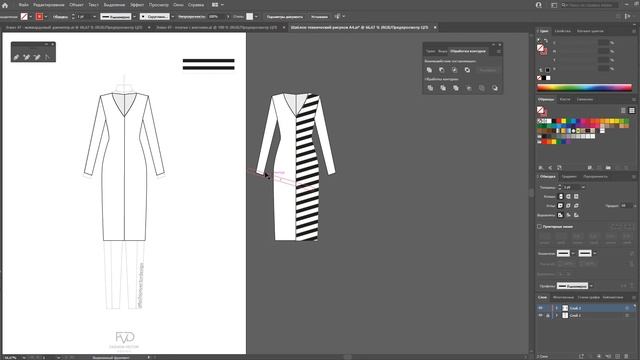Switch to the Кисти tab

(x=565, y=100)
